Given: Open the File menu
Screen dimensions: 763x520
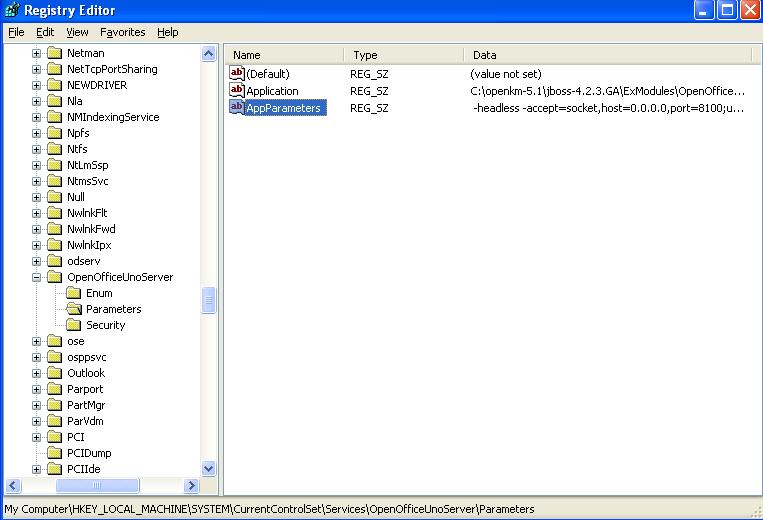Looking at the screenshot, I should tap(16, 32).
